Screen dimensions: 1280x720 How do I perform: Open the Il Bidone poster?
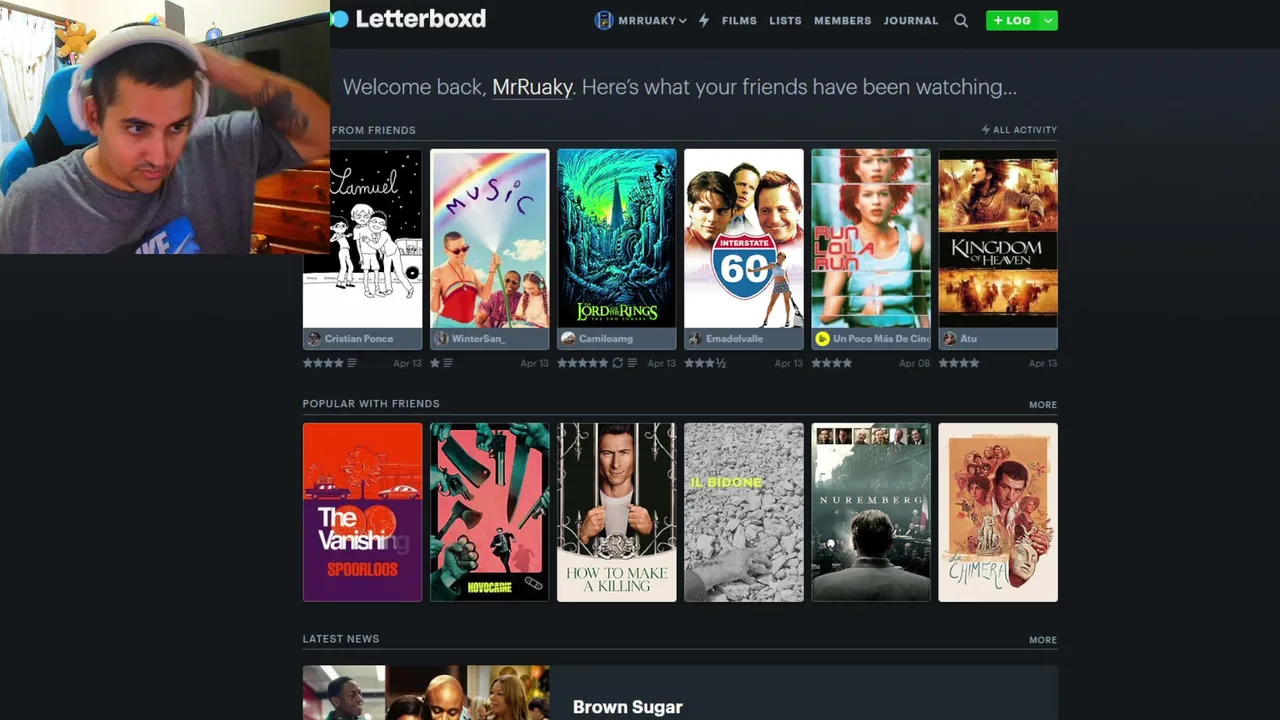point(743,512)
